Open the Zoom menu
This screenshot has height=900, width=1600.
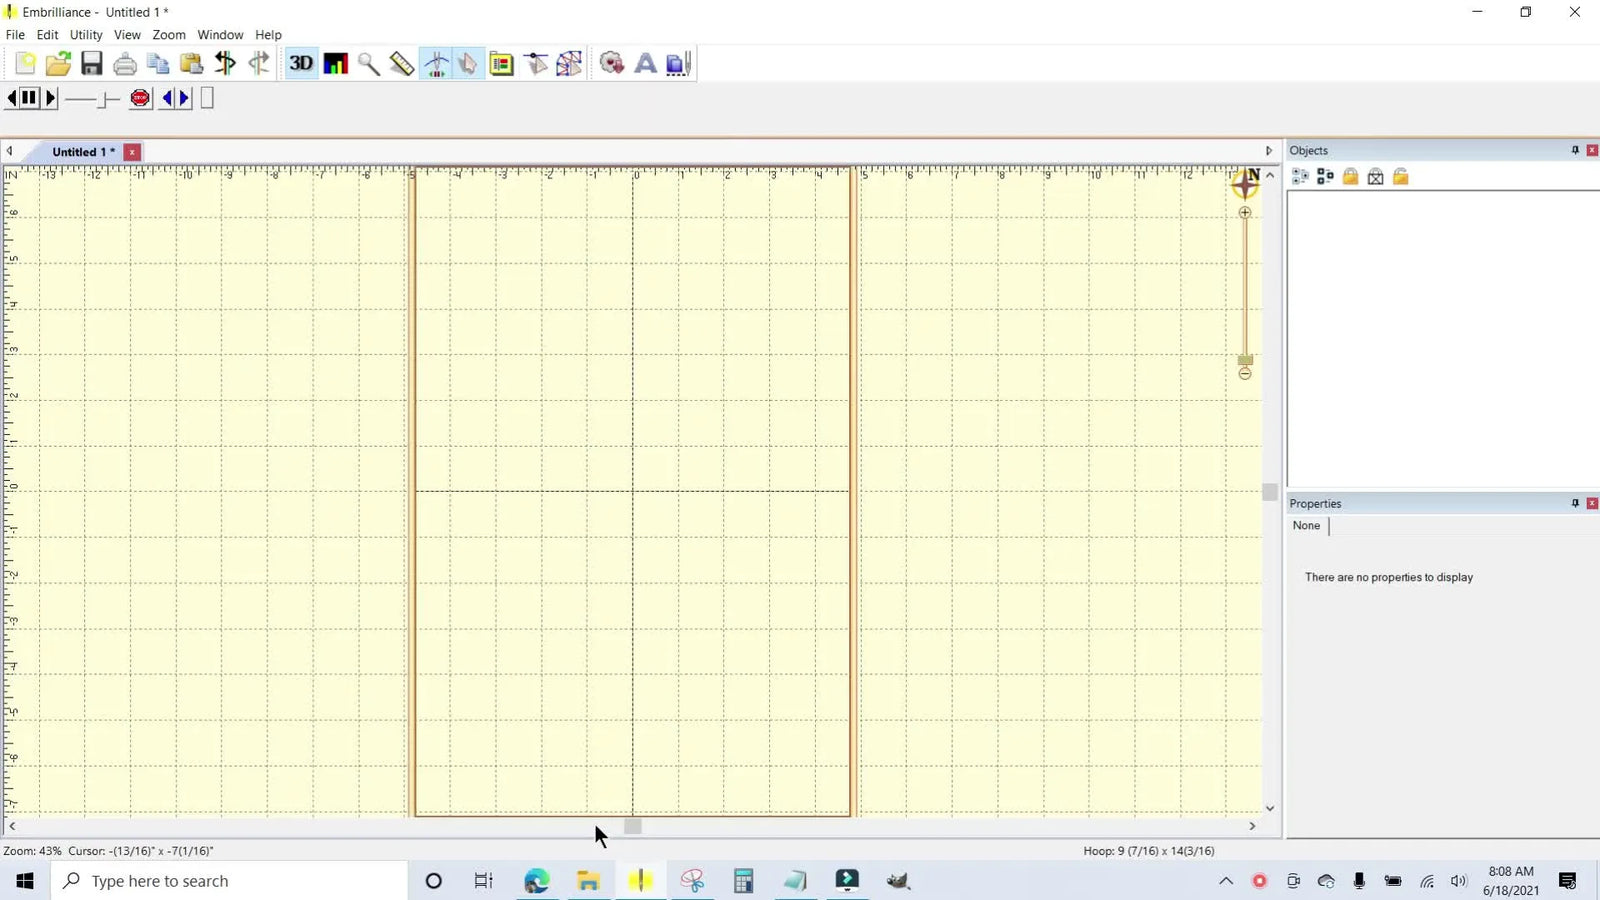point(169,35)
